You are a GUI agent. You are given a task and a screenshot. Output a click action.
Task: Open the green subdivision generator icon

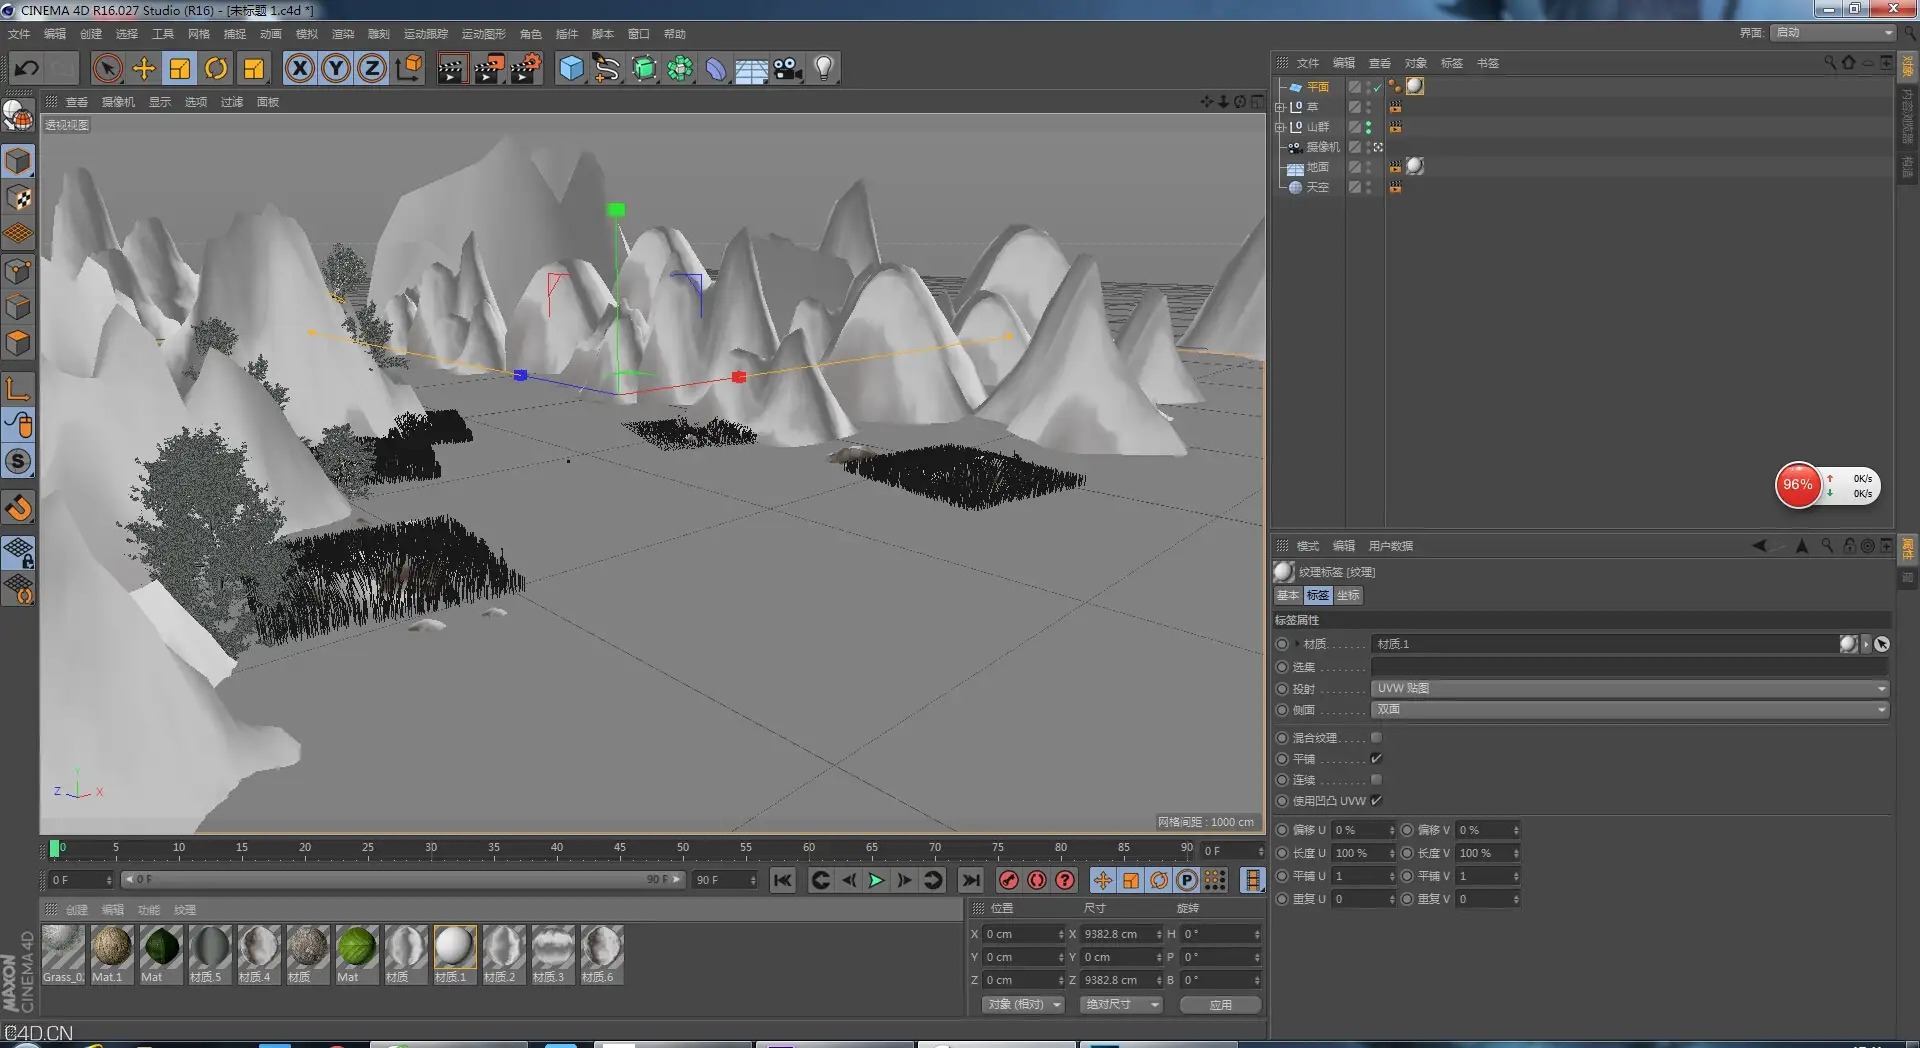(644, 68)
